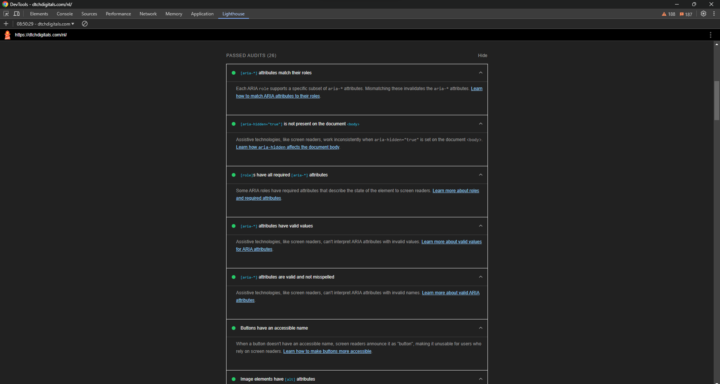Open Lighthouse report tools menu

point(711,35)
